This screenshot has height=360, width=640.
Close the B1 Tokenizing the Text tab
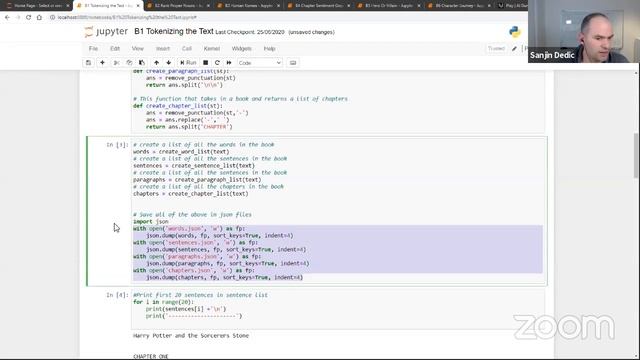tap(138, 6)
